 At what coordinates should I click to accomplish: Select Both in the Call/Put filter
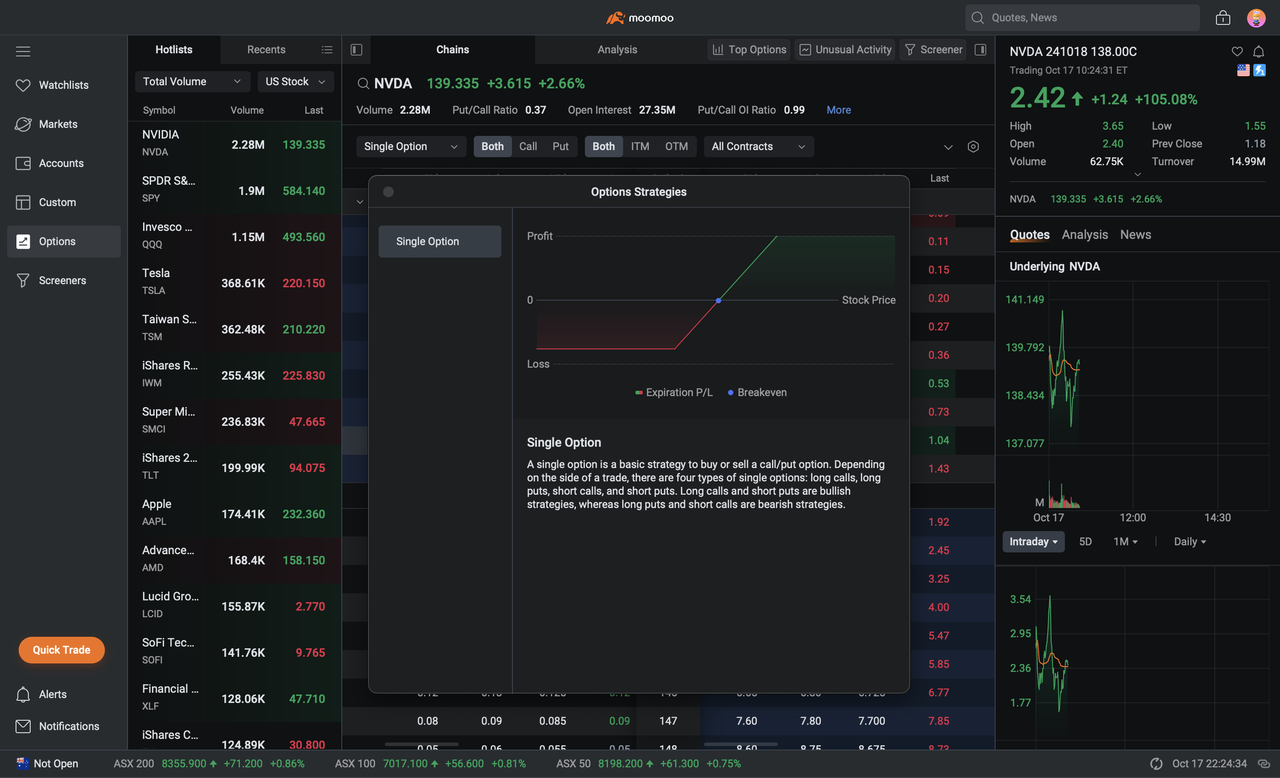[x=493, y=147]
